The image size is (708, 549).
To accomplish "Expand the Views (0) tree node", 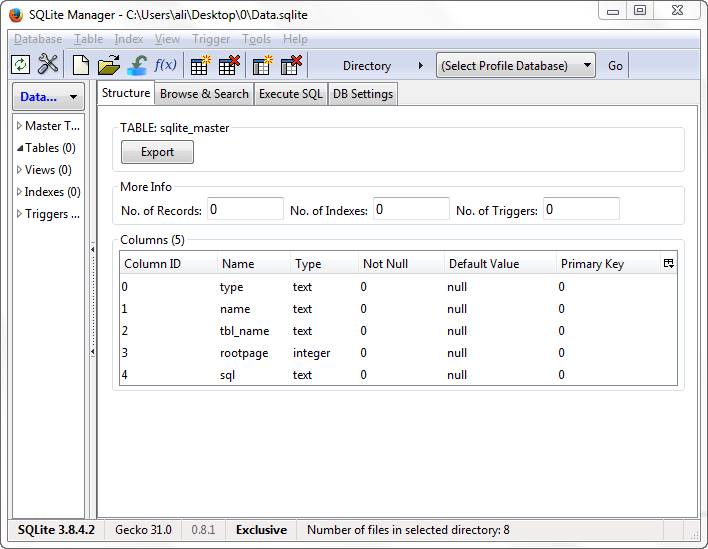I will point(19,170).
